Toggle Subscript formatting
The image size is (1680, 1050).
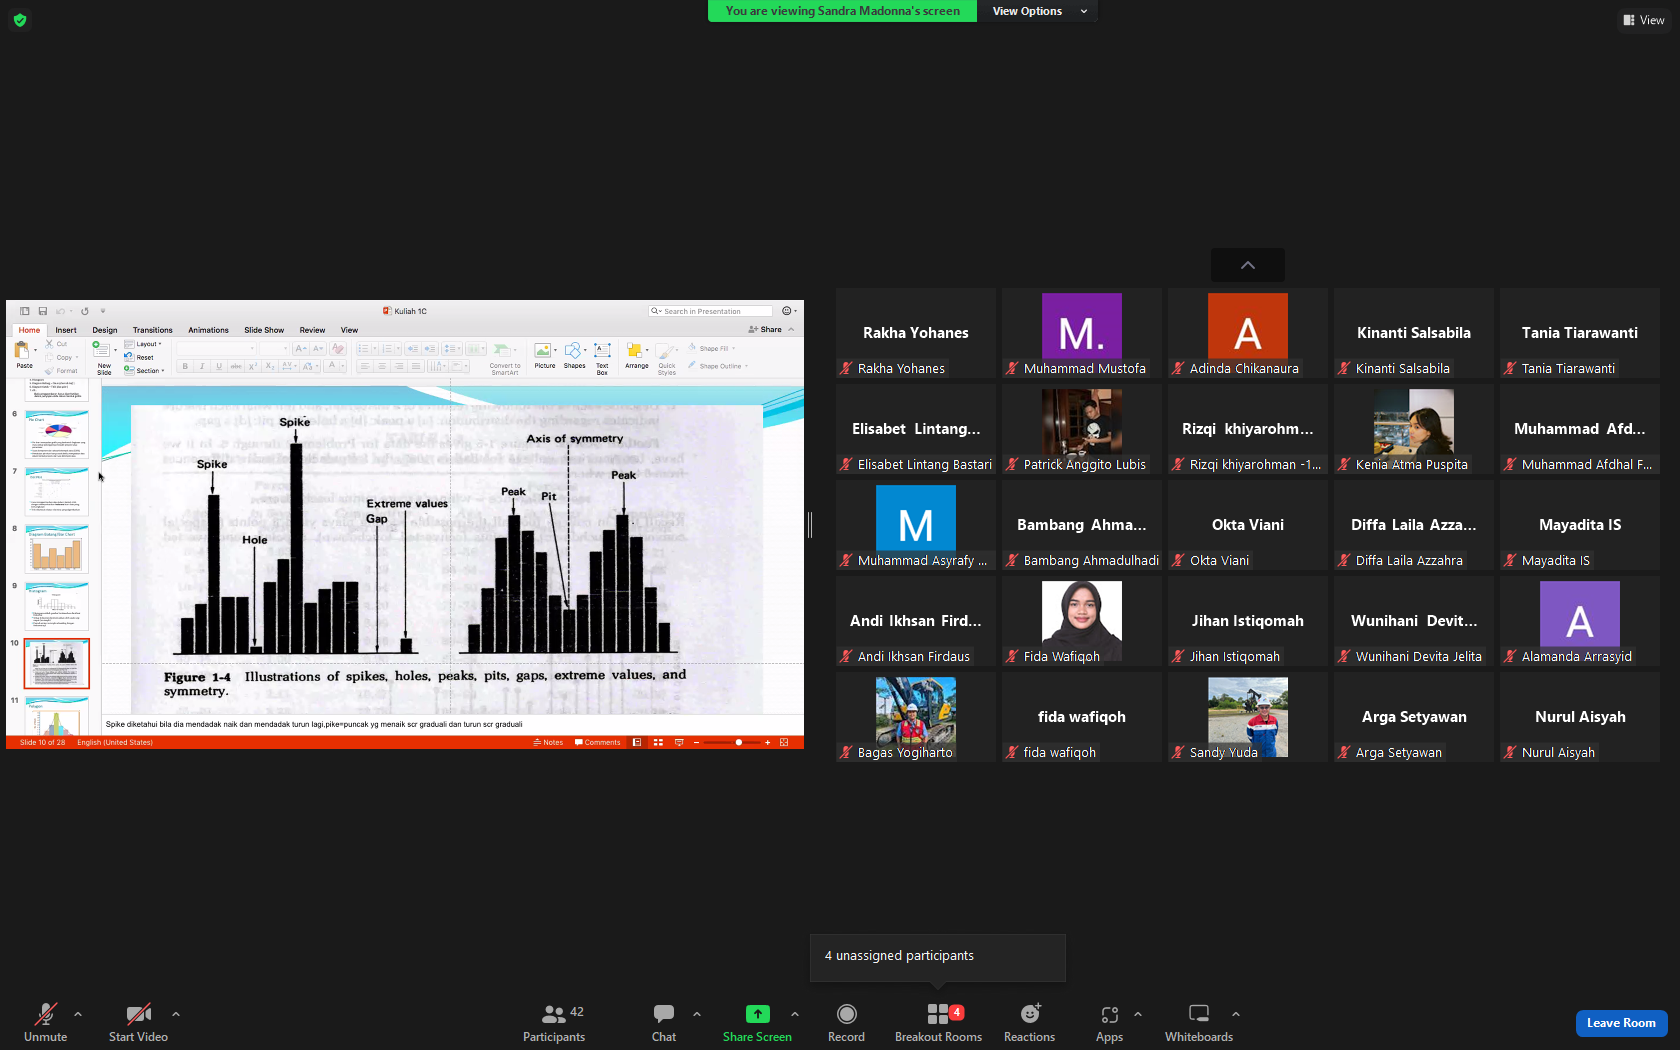(270, 366)
